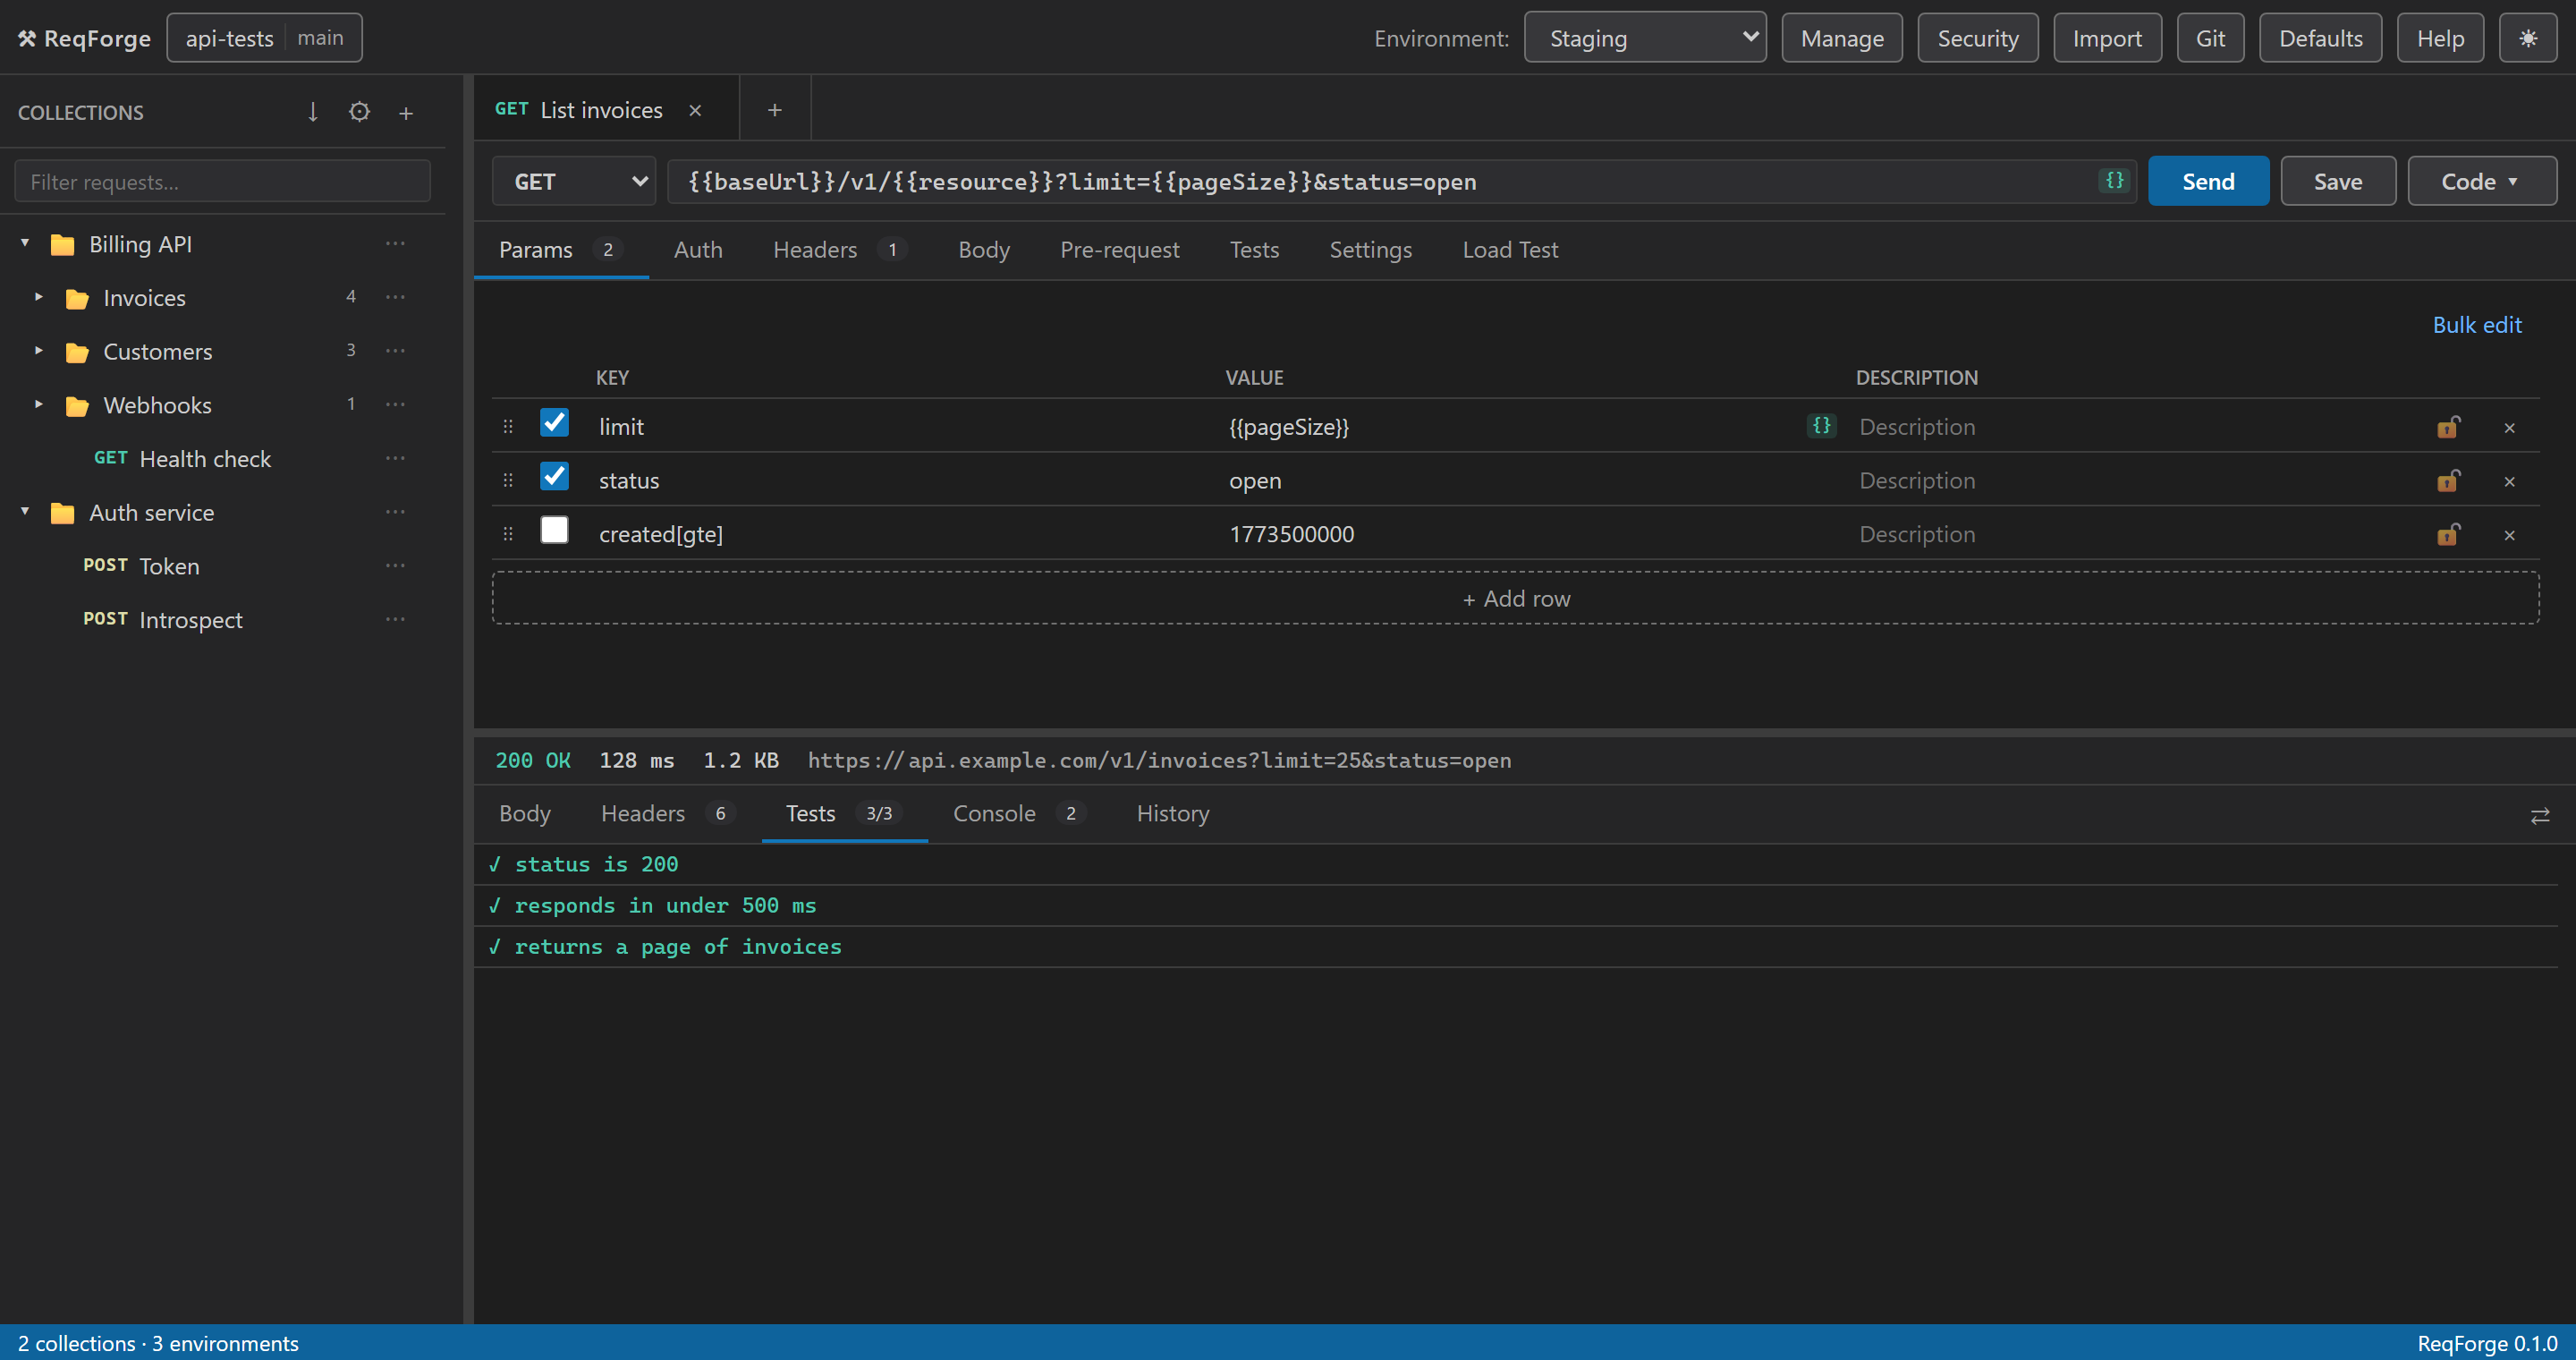
Task: Delete the created[gte] param row
Action: pyautogui.click(x=2509, y=535)
